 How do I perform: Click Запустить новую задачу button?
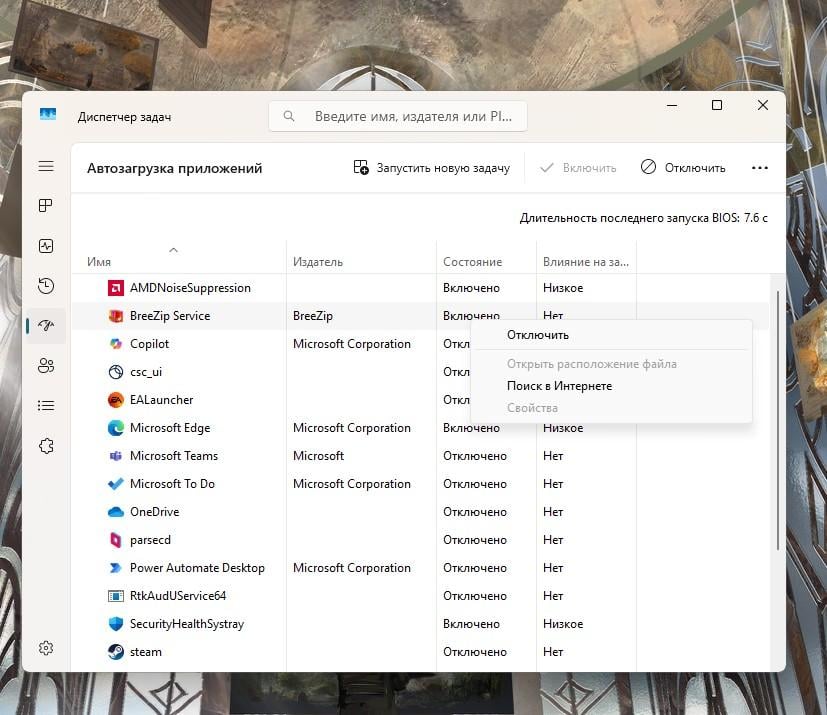point(431,168)
